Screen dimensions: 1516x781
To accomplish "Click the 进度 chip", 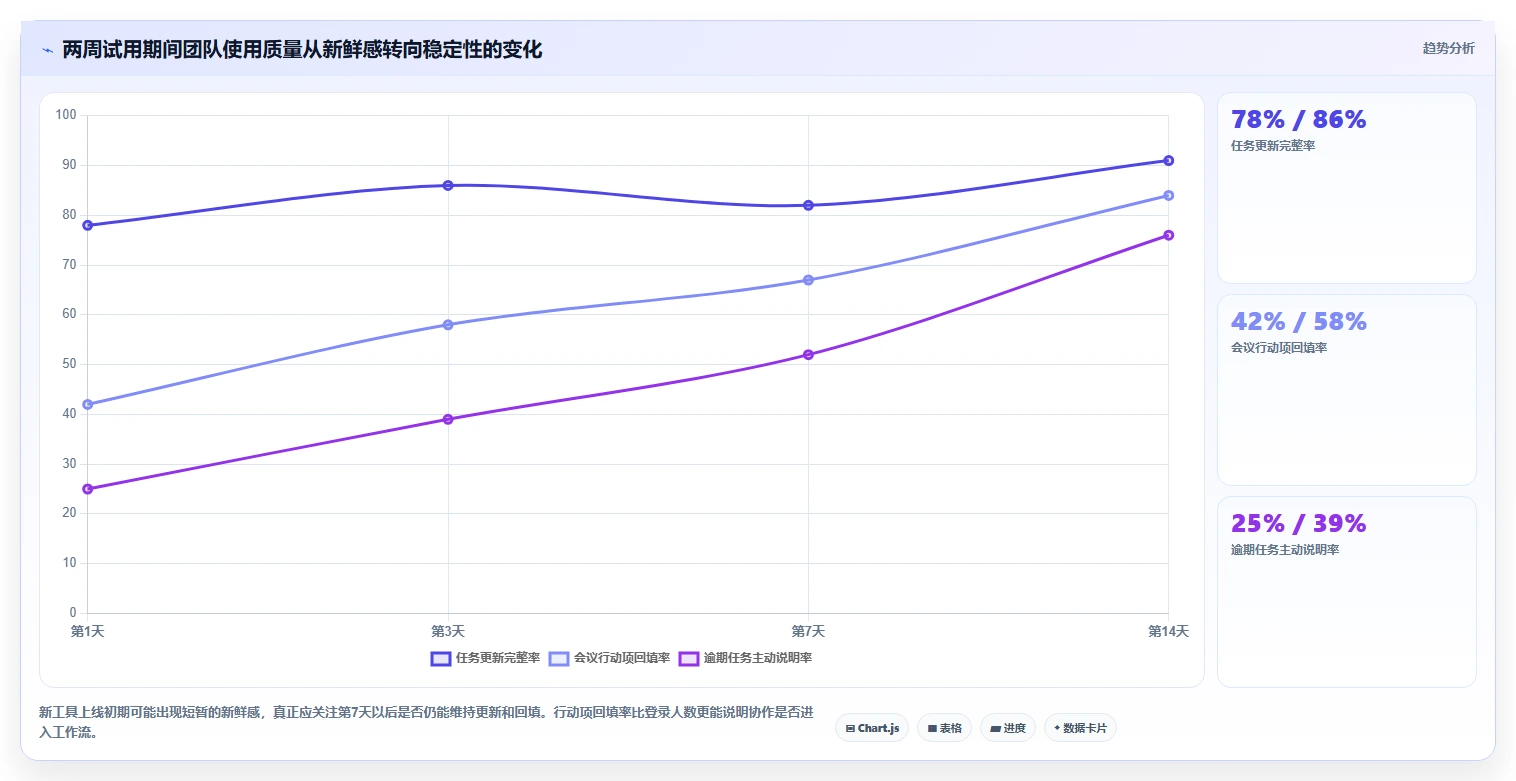I will [1008, 728].
